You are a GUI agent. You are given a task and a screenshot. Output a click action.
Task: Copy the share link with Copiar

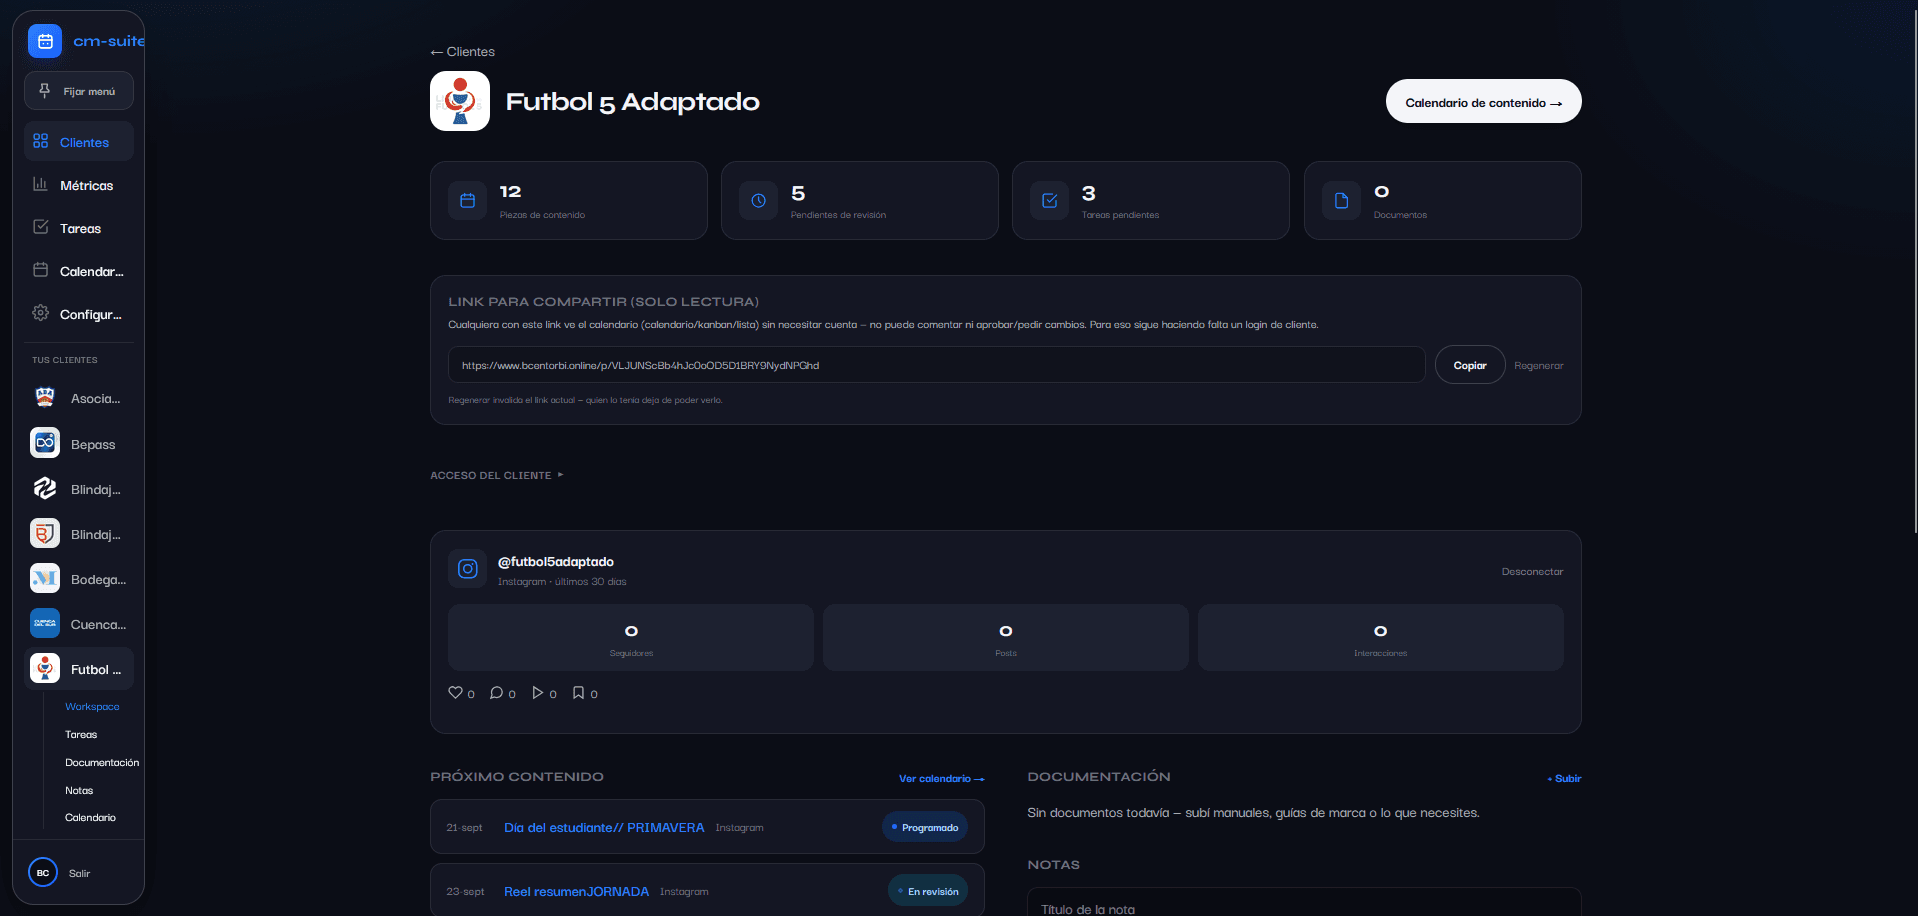coord(1470,365)
